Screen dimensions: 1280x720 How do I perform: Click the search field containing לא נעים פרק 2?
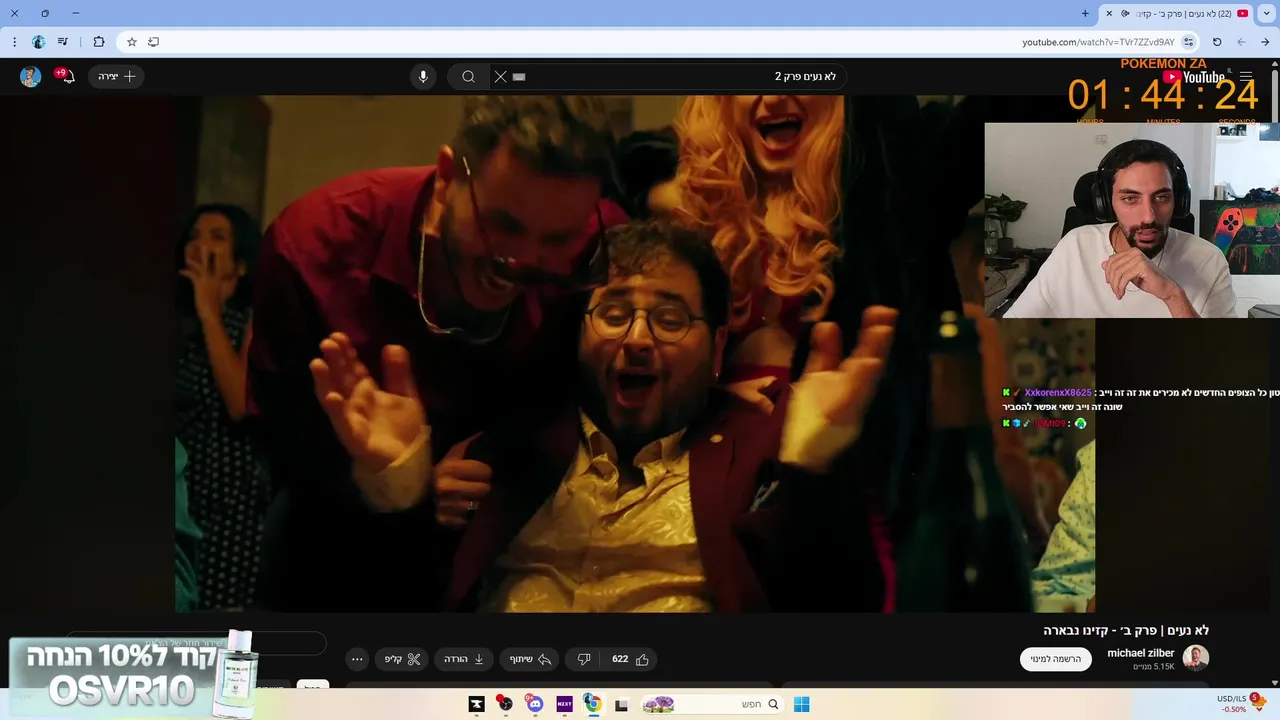tap(667, 76)
